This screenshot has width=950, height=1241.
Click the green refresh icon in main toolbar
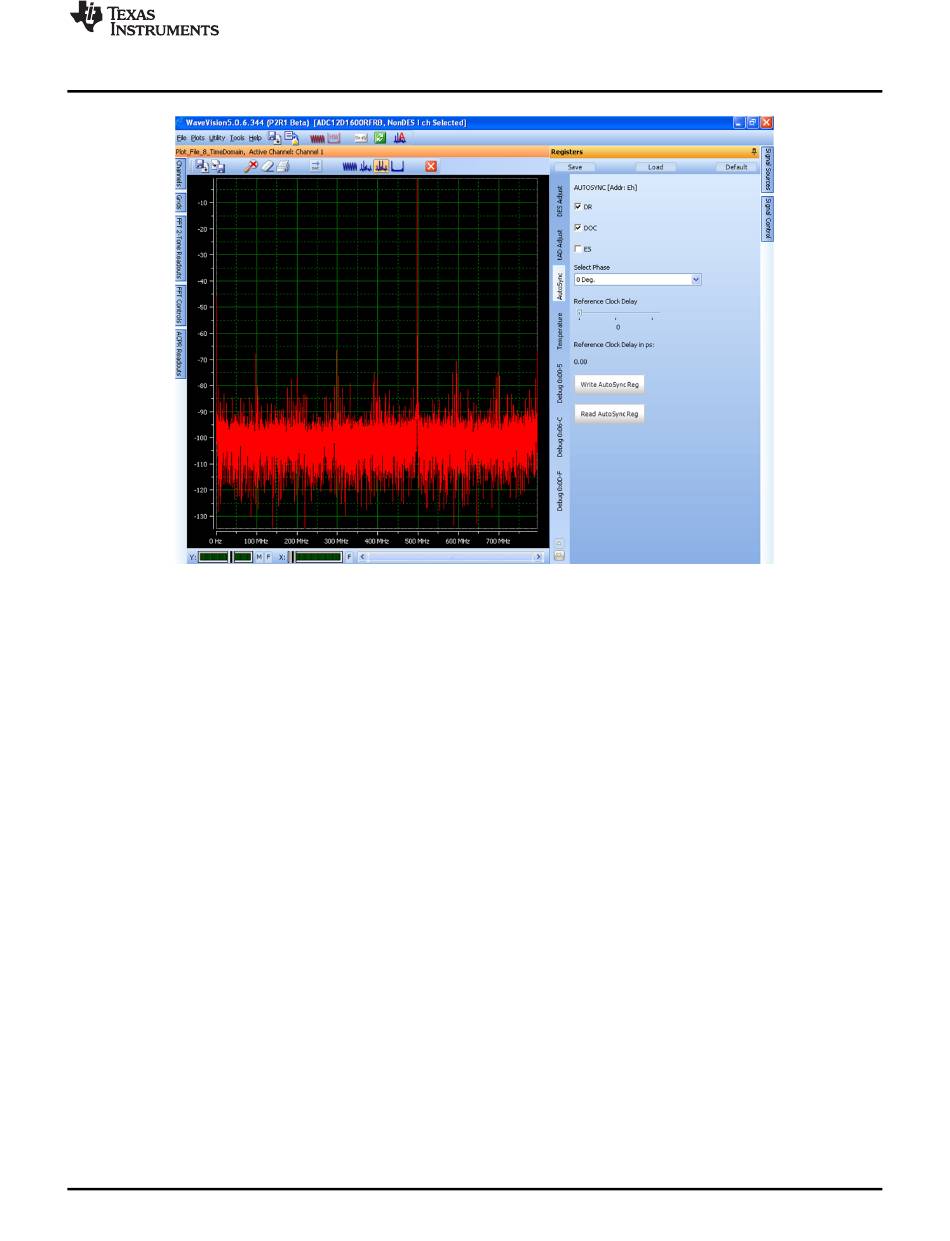click(380, 138)
